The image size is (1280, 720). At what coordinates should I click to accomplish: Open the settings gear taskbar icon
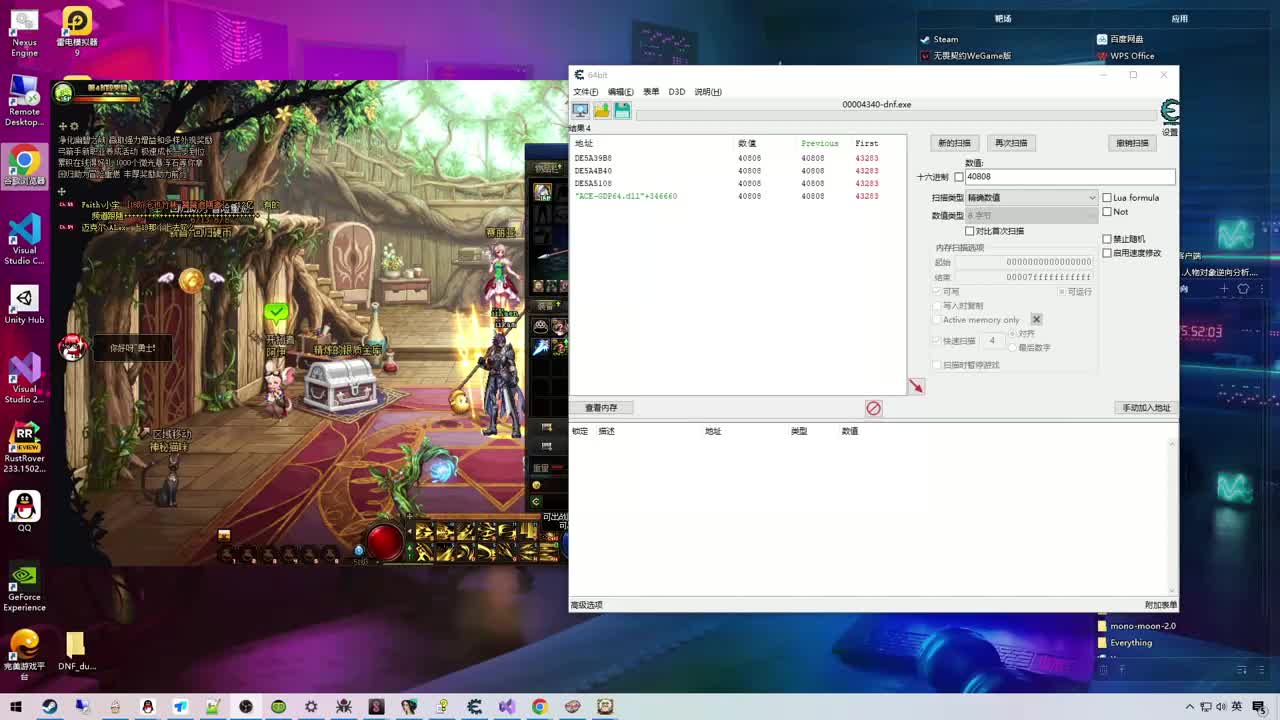(311, 707)
